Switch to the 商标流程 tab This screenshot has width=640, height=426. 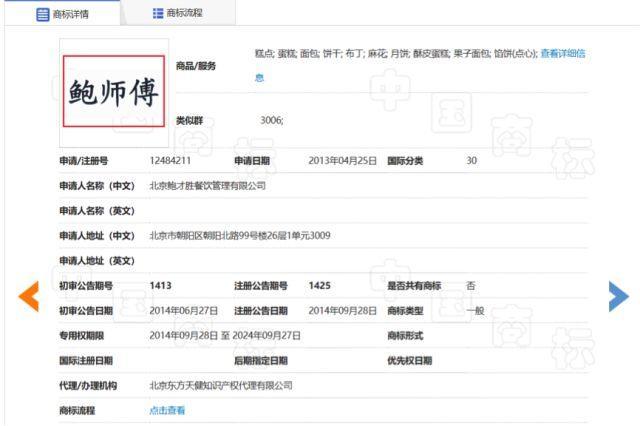tap(178, 13)
